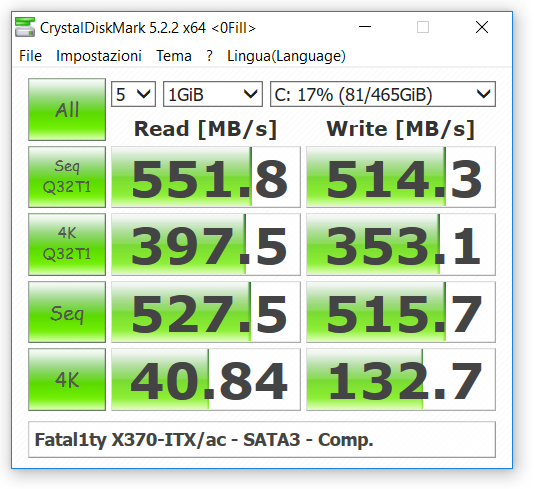Screen dimensions: 534x489
Task: Expand the drive dropdown showing C: 17%
Action: click(383, 94)
